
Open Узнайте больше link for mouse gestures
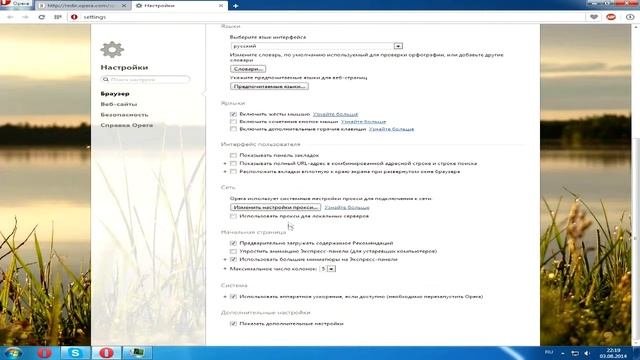click(x=336, y=114)
